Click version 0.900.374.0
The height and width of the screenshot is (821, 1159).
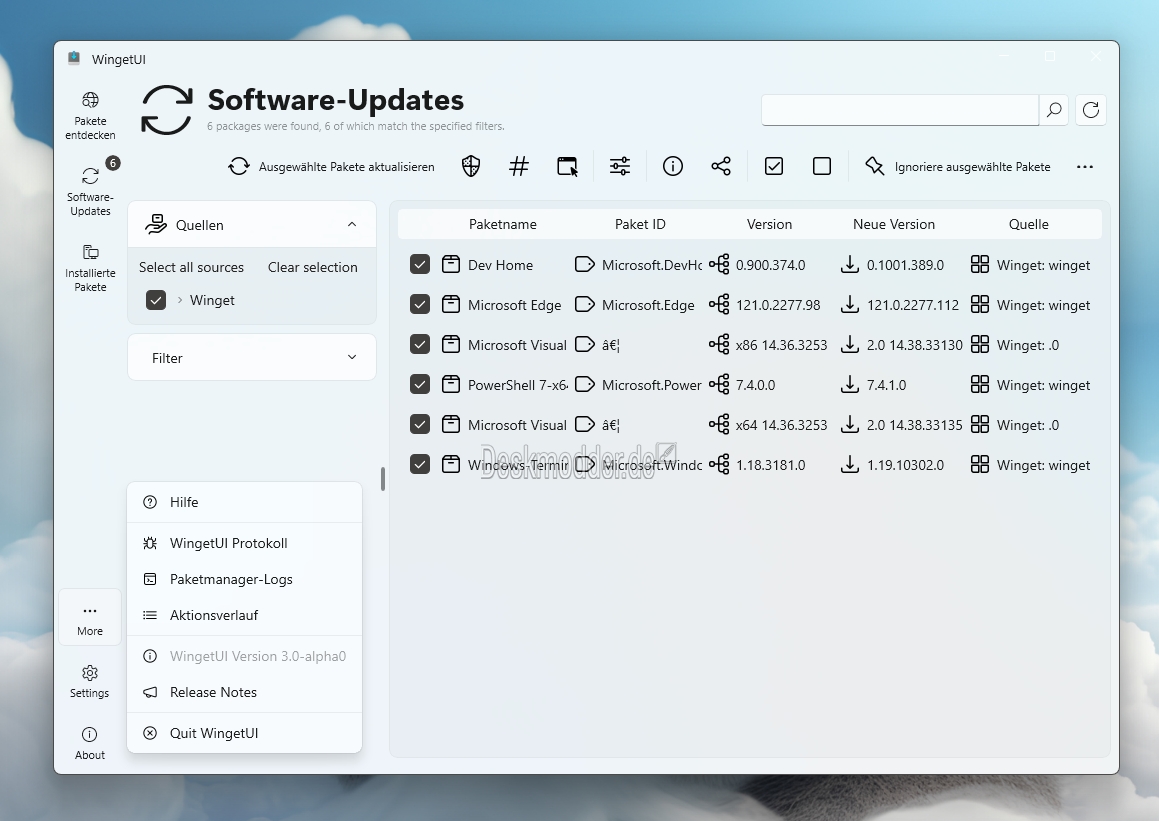pos(770,265)
